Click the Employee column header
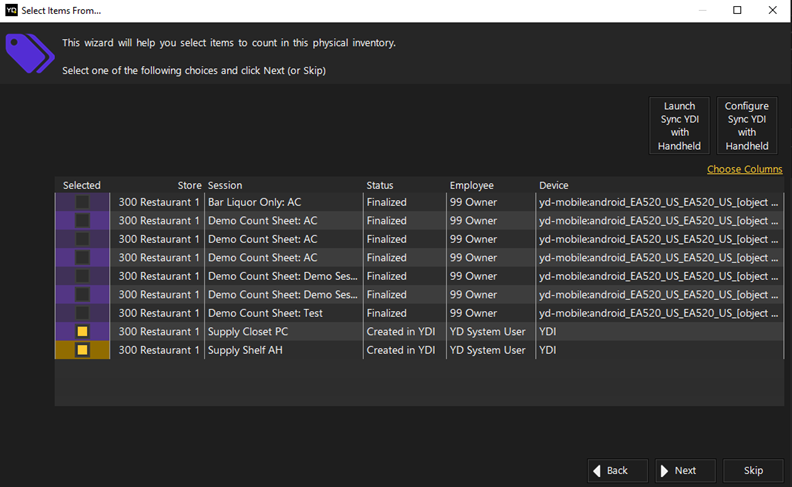 click(472, 185)
